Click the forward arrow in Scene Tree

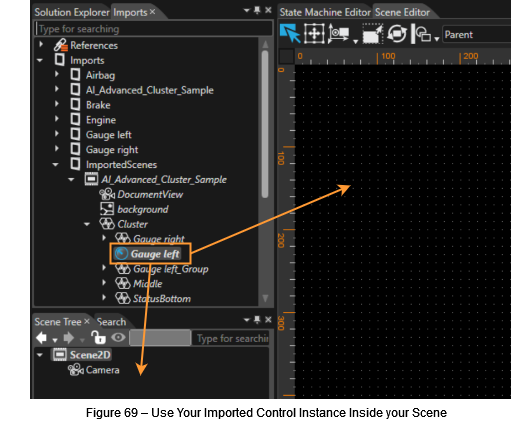click(69, 338)
